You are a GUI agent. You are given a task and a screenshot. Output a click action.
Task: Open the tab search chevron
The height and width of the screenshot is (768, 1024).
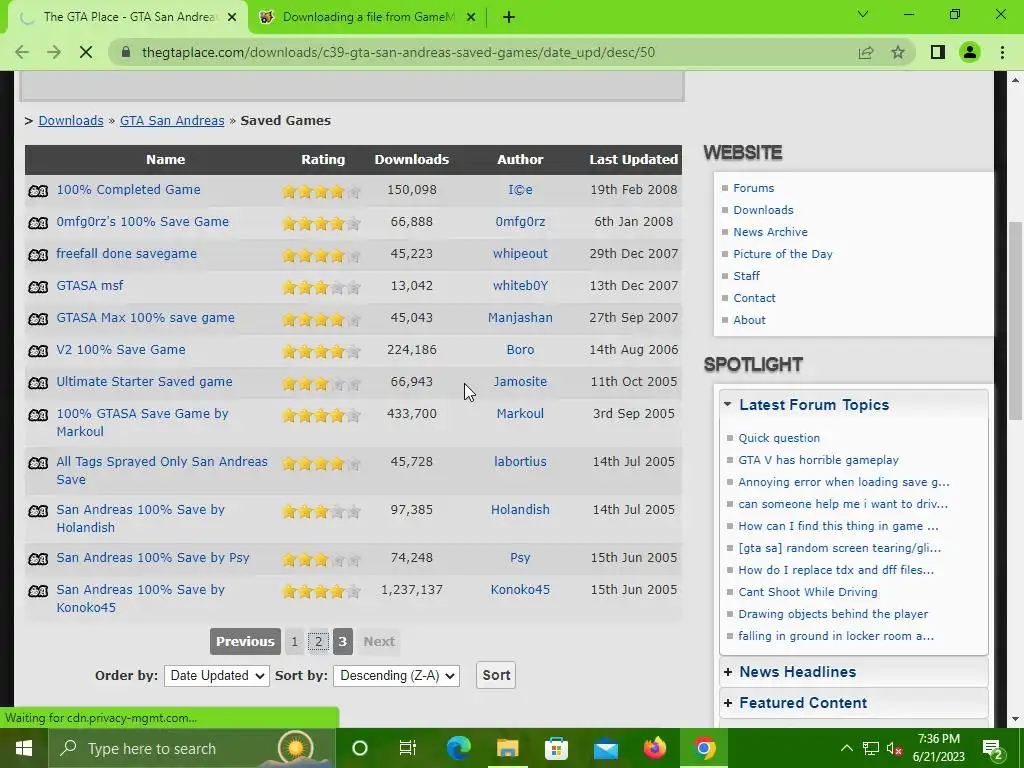[x=863, y=14]
